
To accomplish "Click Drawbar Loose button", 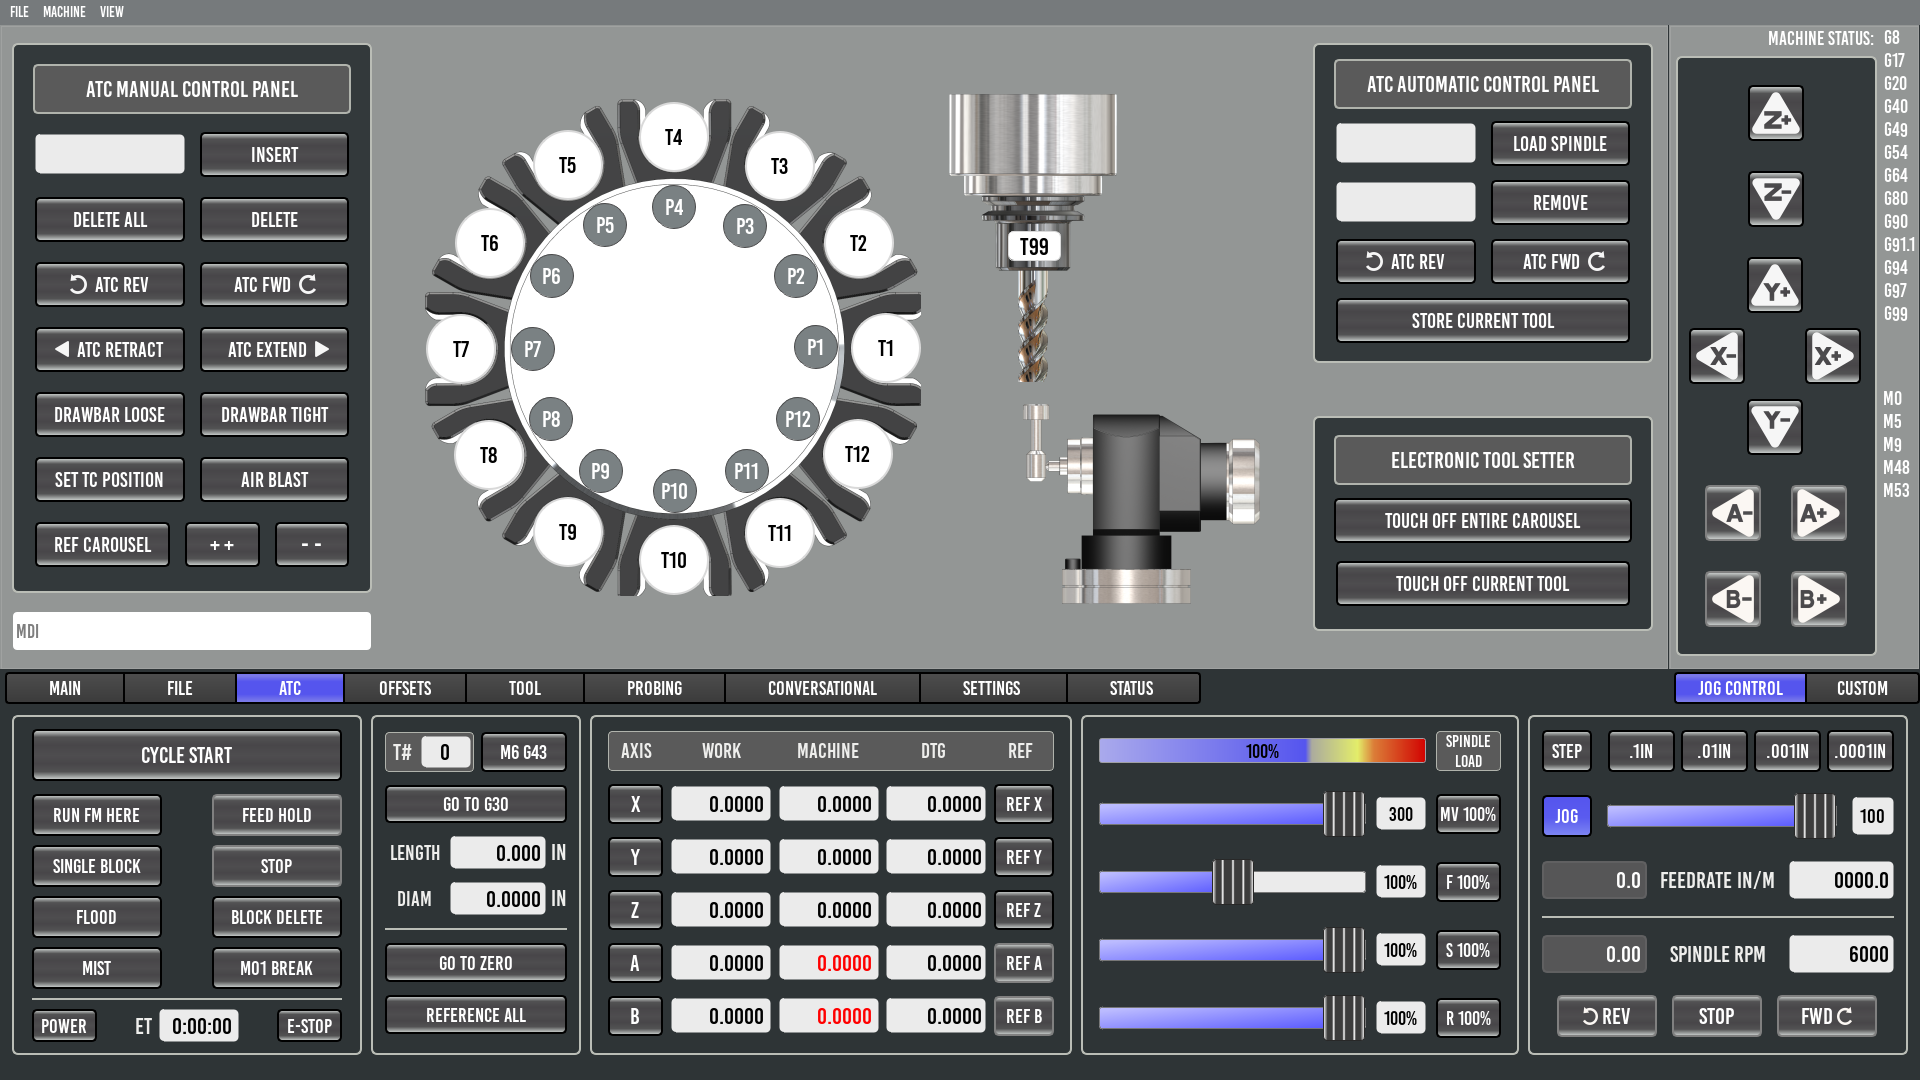I will [x=109, y=415].
